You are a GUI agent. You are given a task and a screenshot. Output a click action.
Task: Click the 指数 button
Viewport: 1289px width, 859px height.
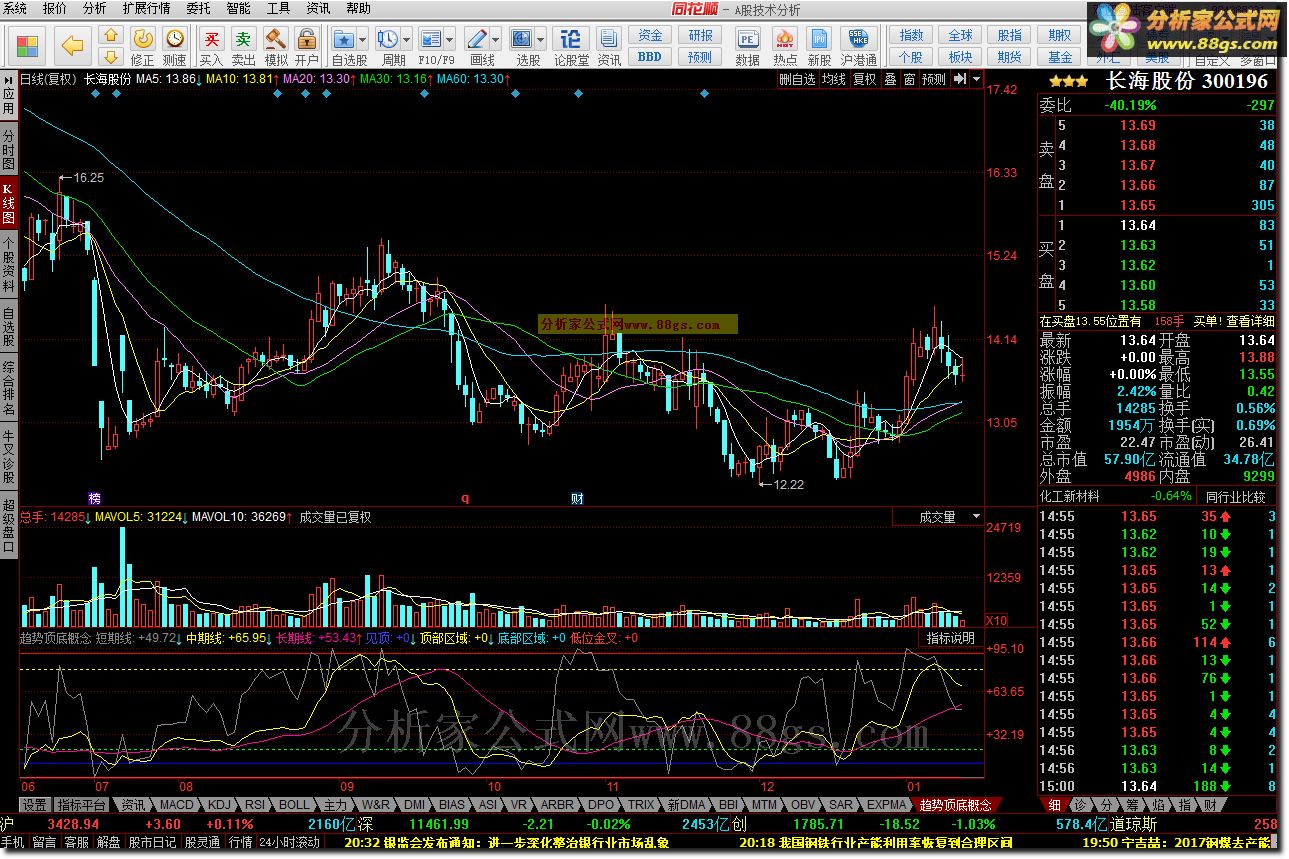tap(910, 36)
